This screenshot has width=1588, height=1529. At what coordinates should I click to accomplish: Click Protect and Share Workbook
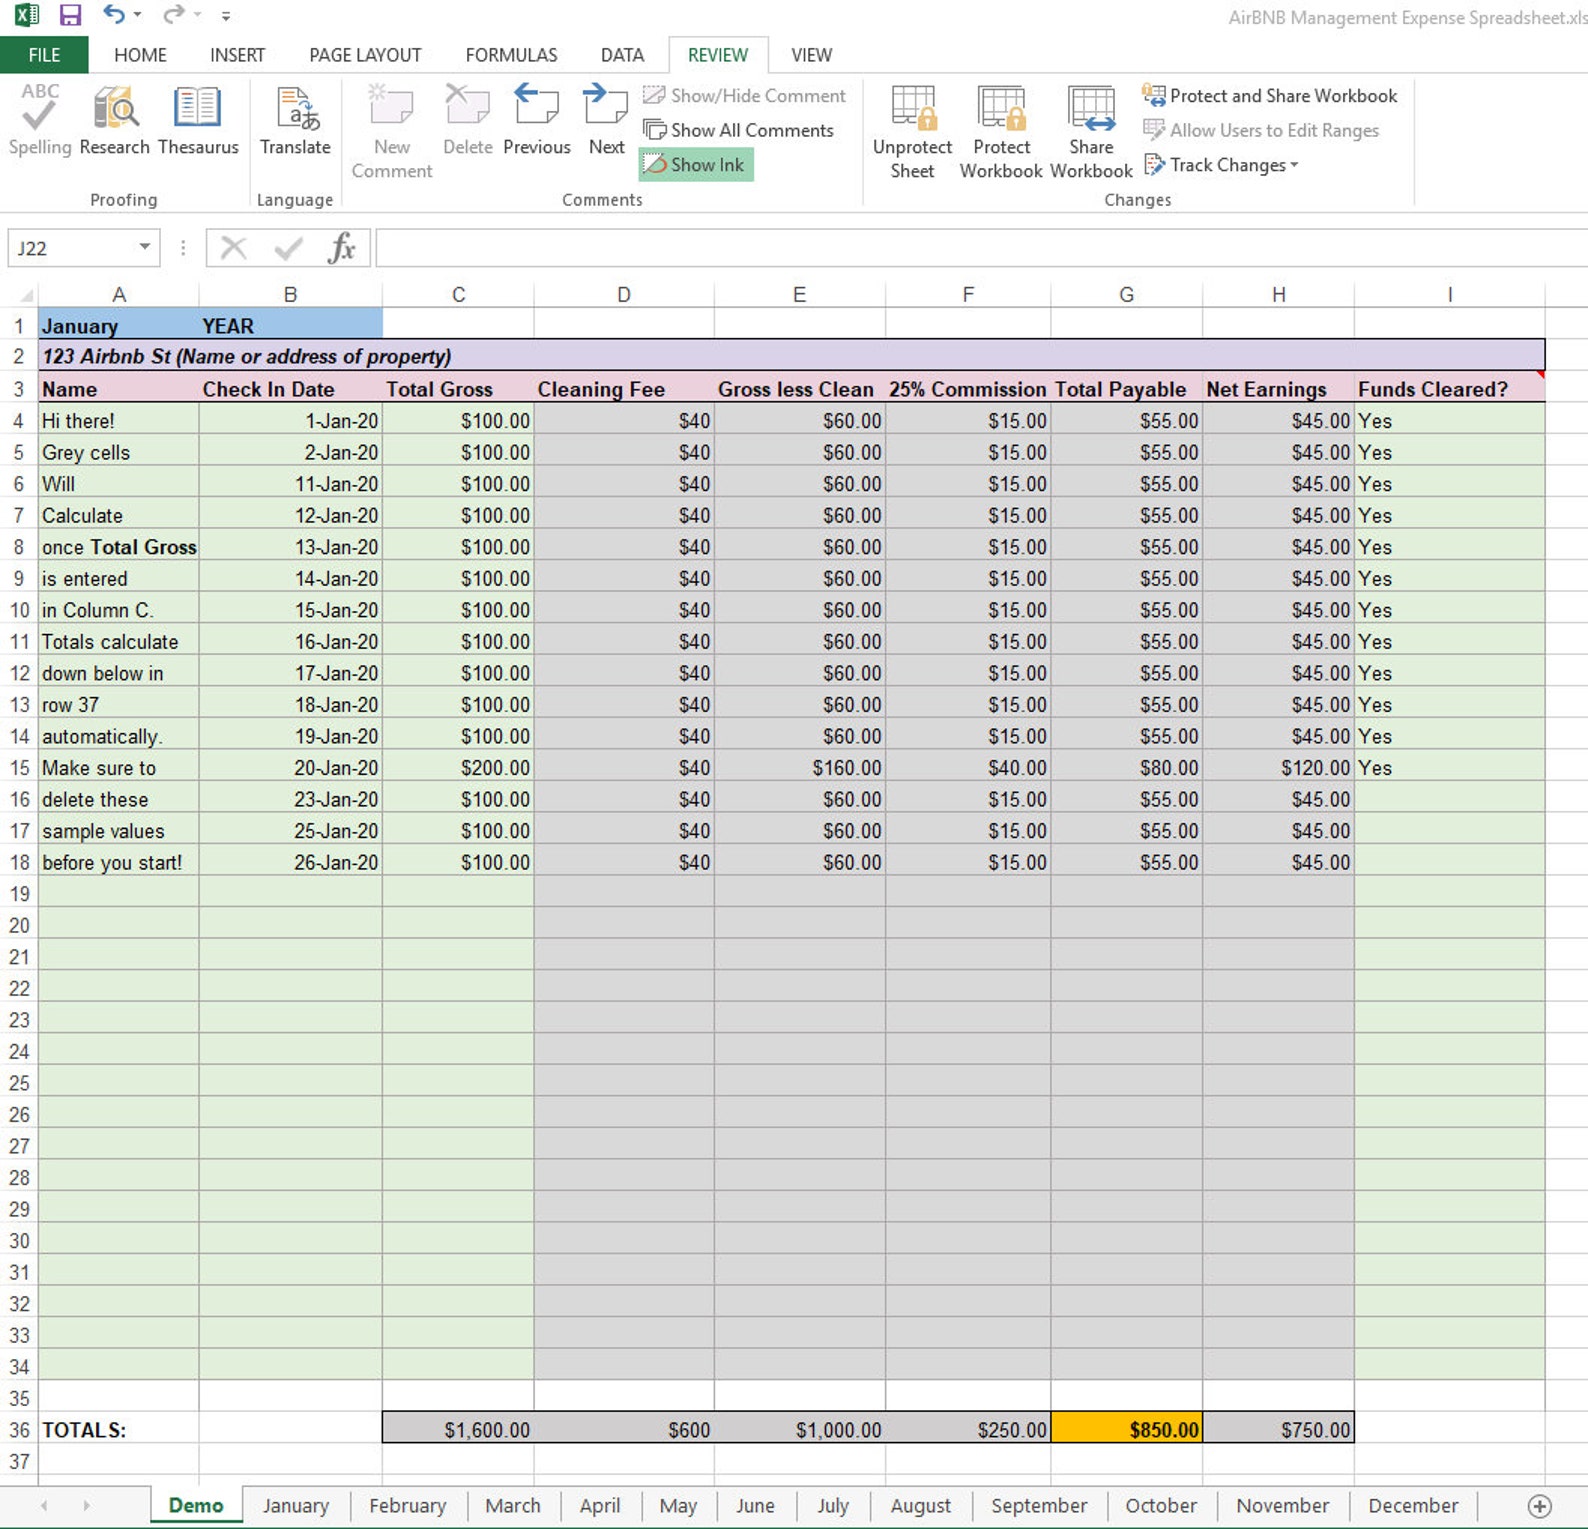tap(1270, 96)
